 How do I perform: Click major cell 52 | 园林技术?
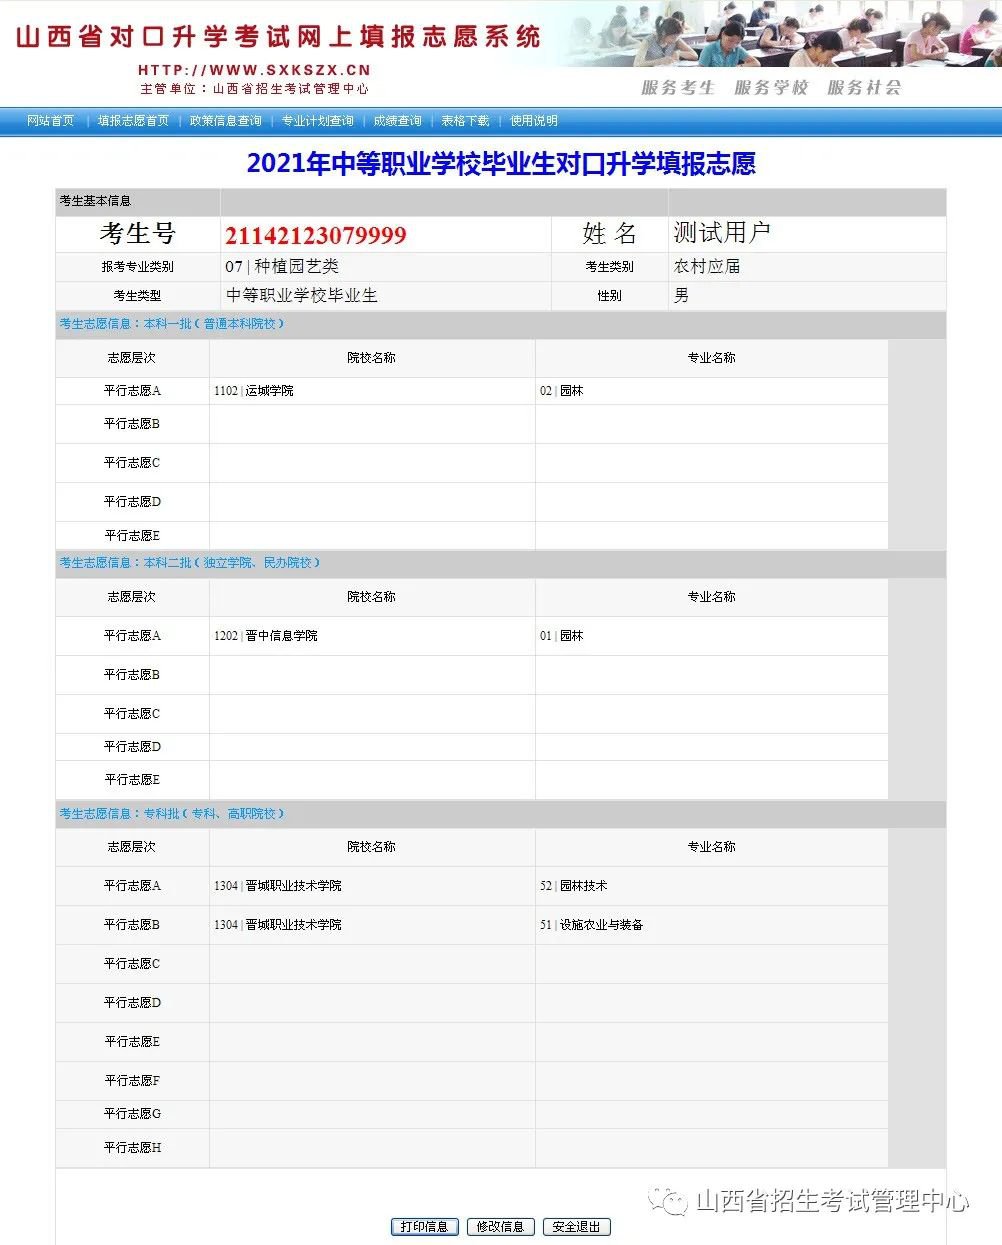point(574,886)
